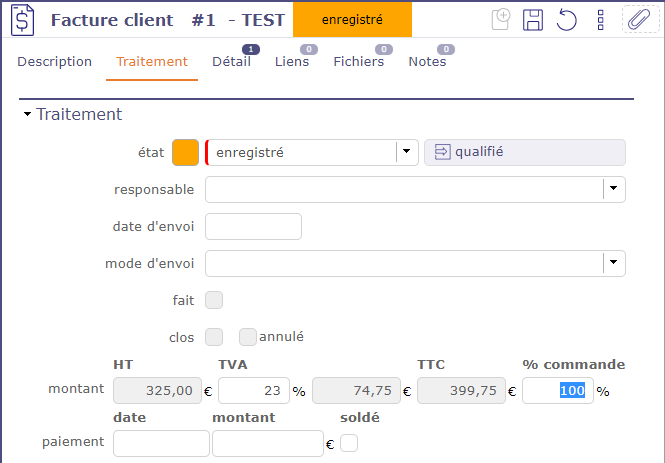Click the orange état color swatch
This screenshot has width=665, height=463.
(186, 152)
